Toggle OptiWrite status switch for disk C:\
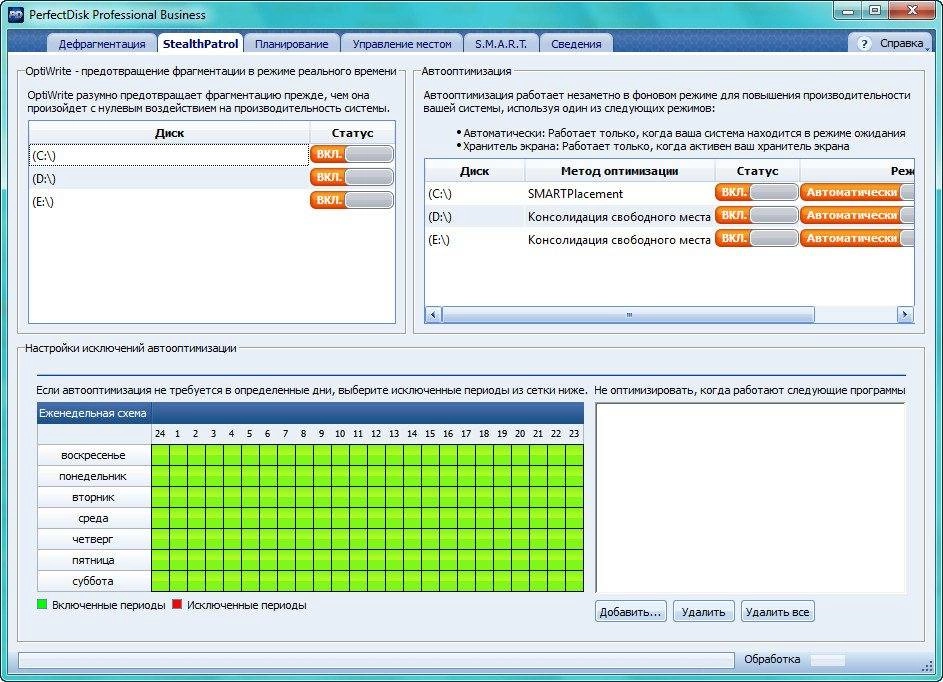Screen dimensions: 943x682 point(352,155)
